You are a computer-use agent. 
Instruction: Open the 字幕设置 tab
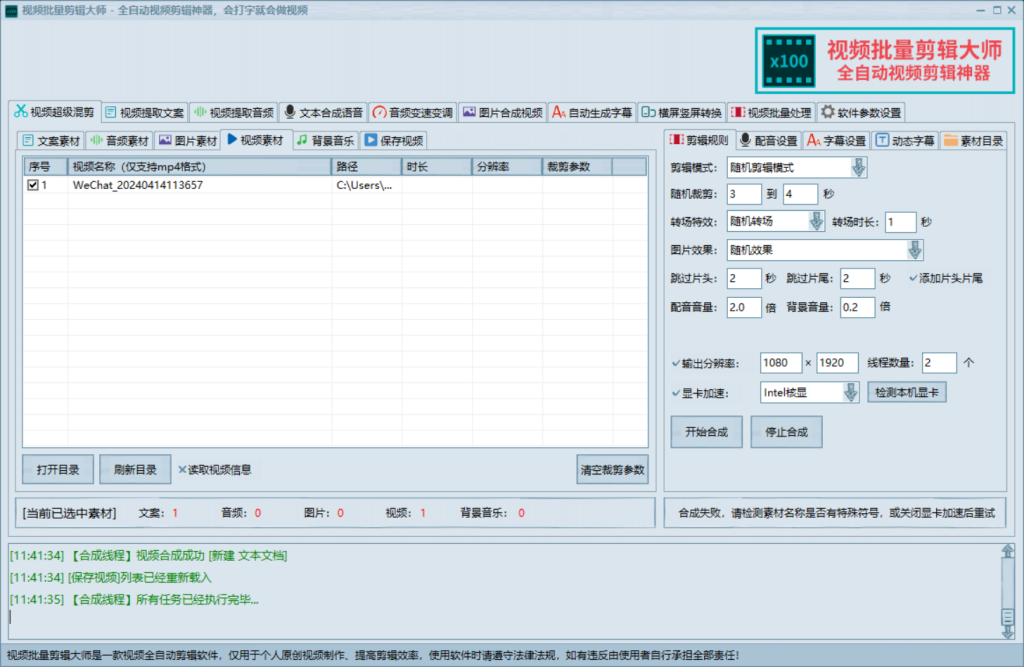tap(836, 140)
